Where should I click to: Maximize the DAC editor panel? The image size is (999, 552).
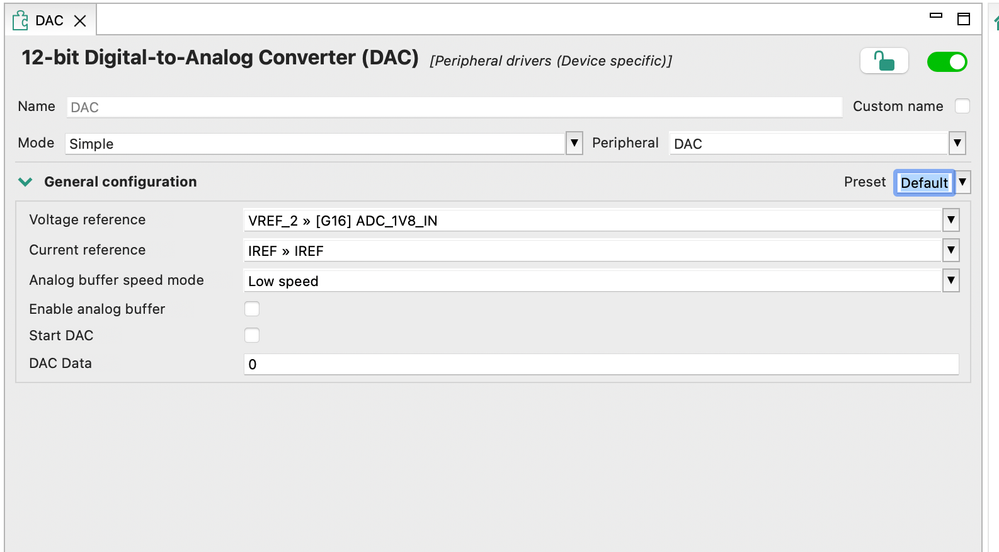click(964, 19)
